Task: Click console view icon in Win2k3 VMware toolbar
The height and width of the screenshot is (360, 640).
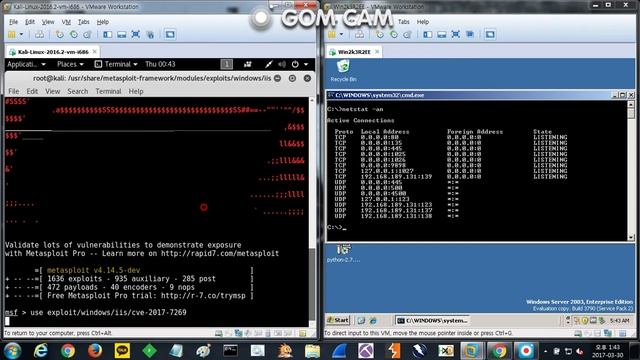Action: (490, 35)
